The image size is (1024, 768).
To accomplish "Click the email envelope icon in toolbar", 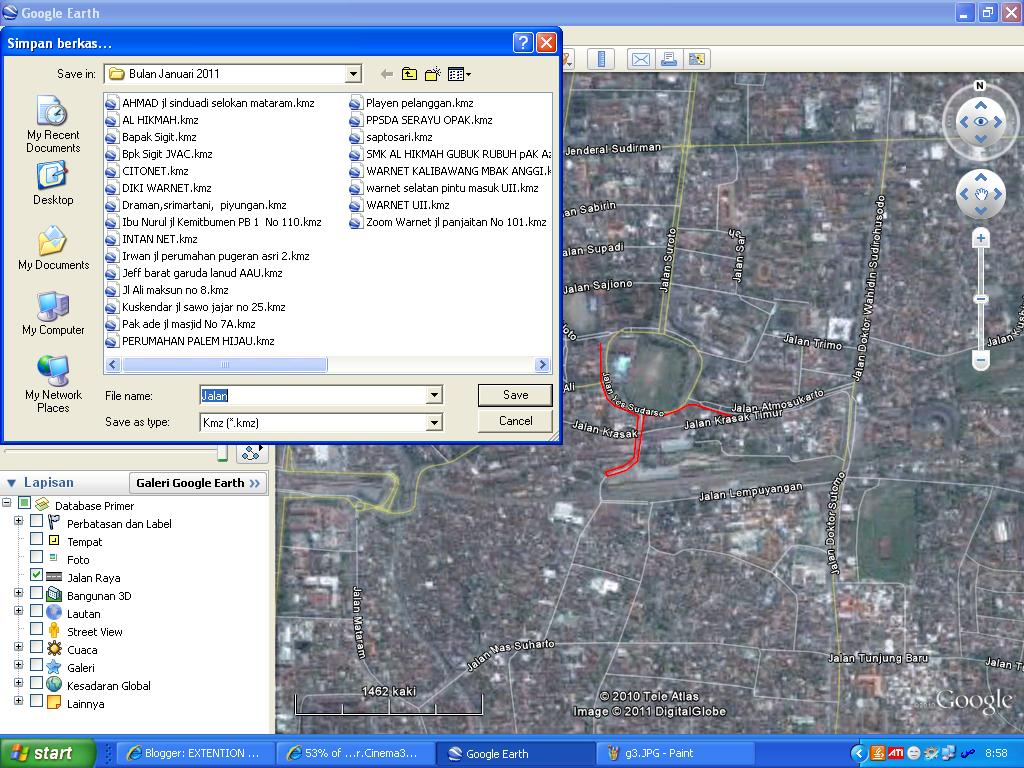I will point(641,59).
